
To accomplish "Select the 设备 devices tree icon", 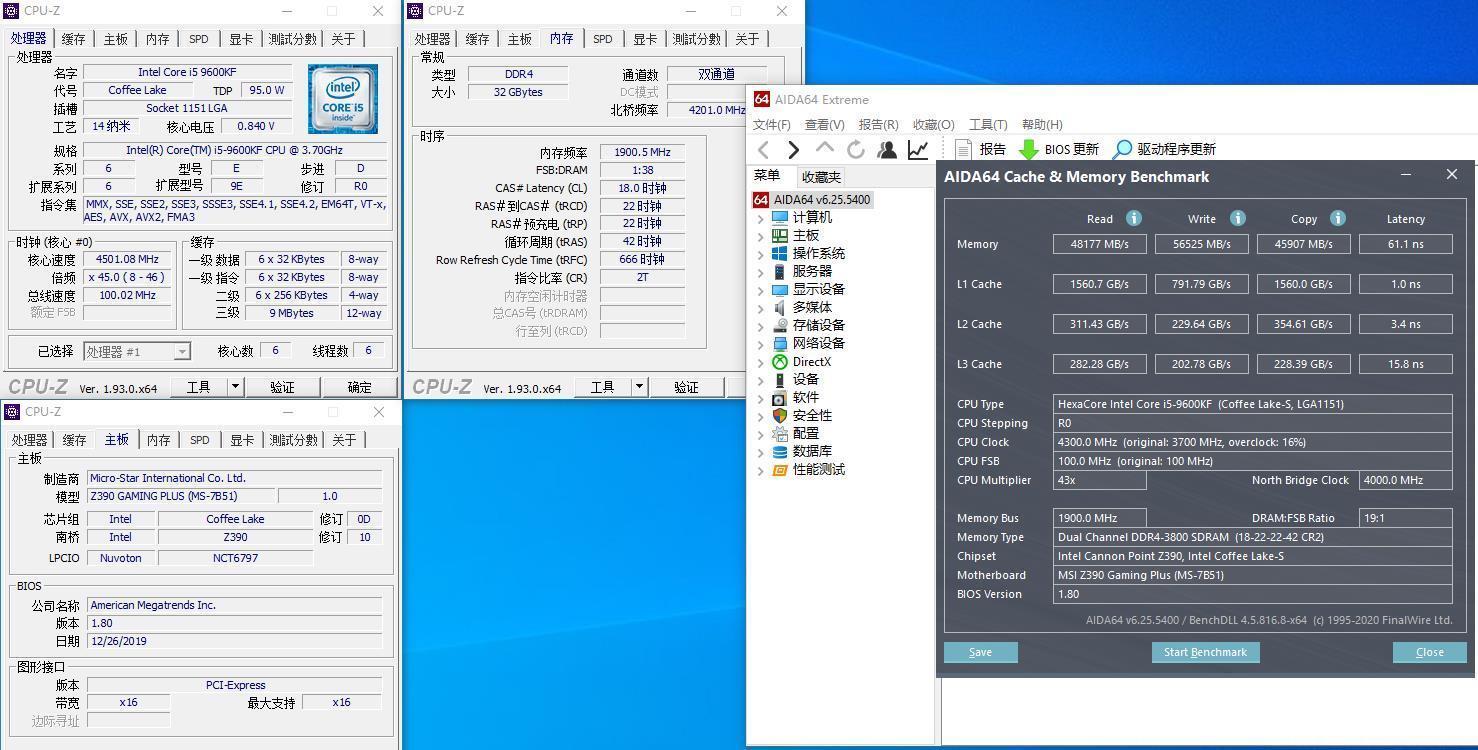I will [780, 379].
